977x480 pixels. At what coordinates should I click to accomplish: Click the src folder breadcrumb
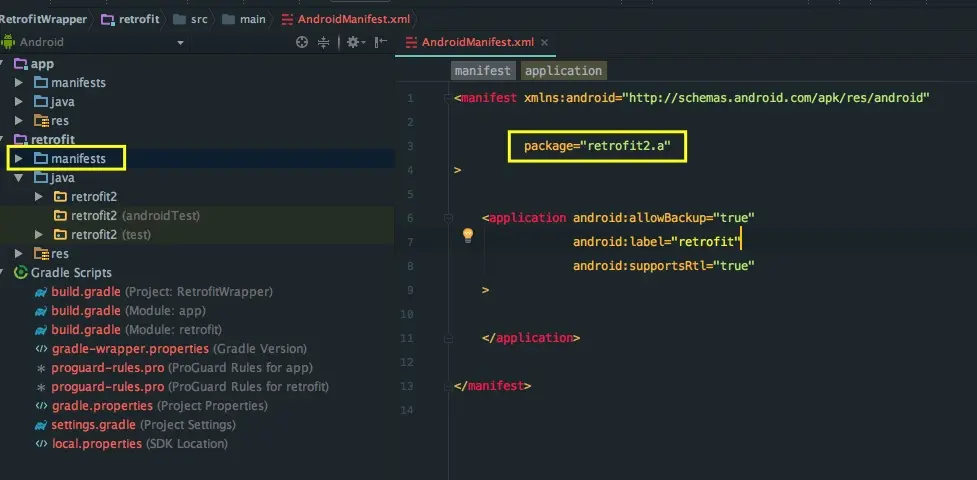click(191, 19)
